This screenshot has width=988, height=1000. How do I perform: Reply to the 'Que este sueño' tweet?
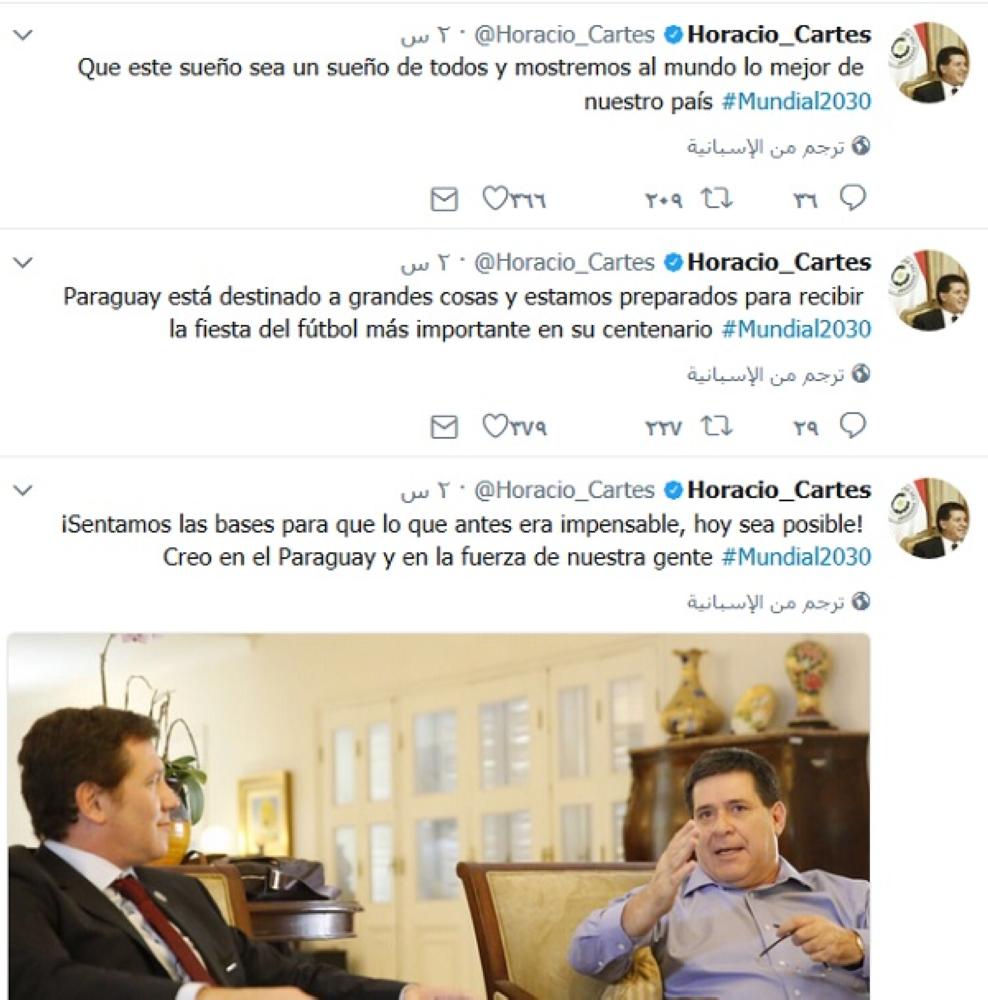[852, 199]
